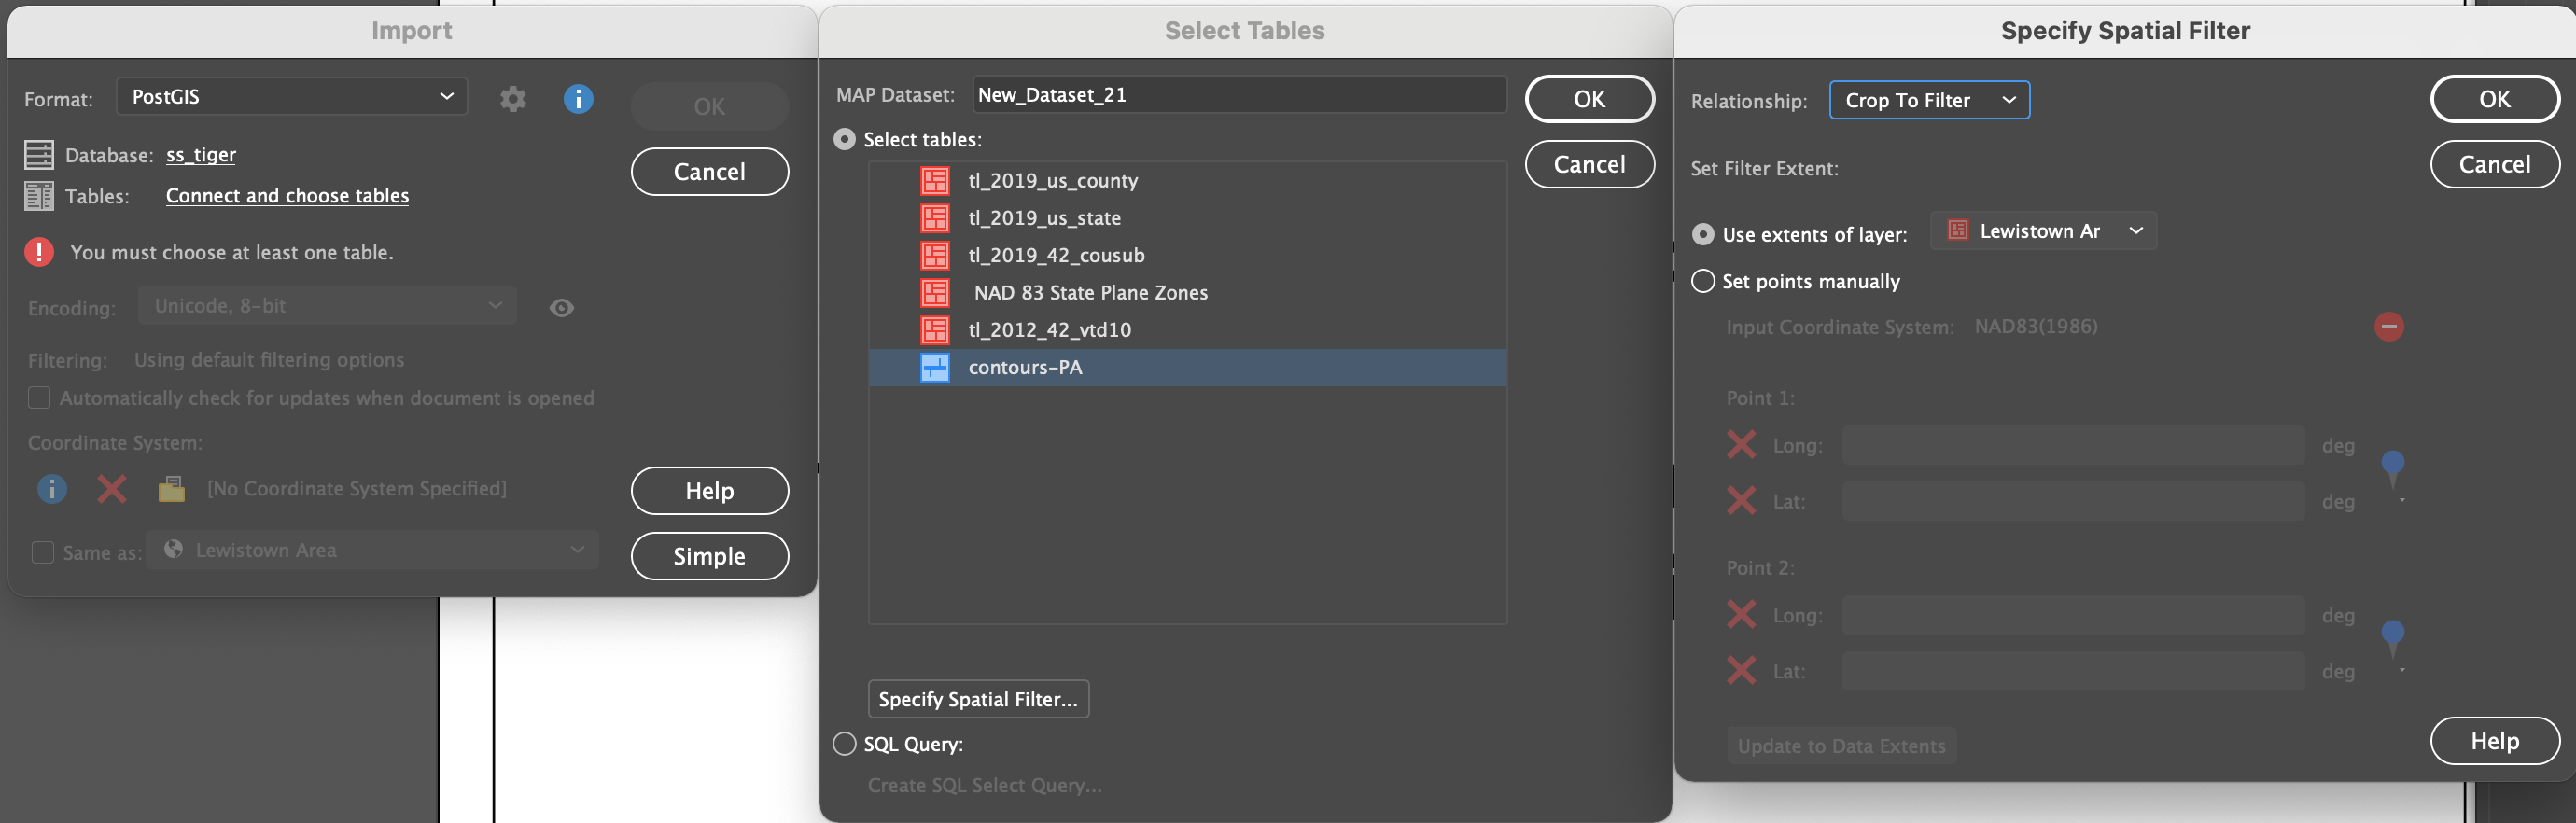Viewport: 2576px width, 823px height.
Task: Select NAD 83 State Plane Zones row
Action: (1187, 293)
